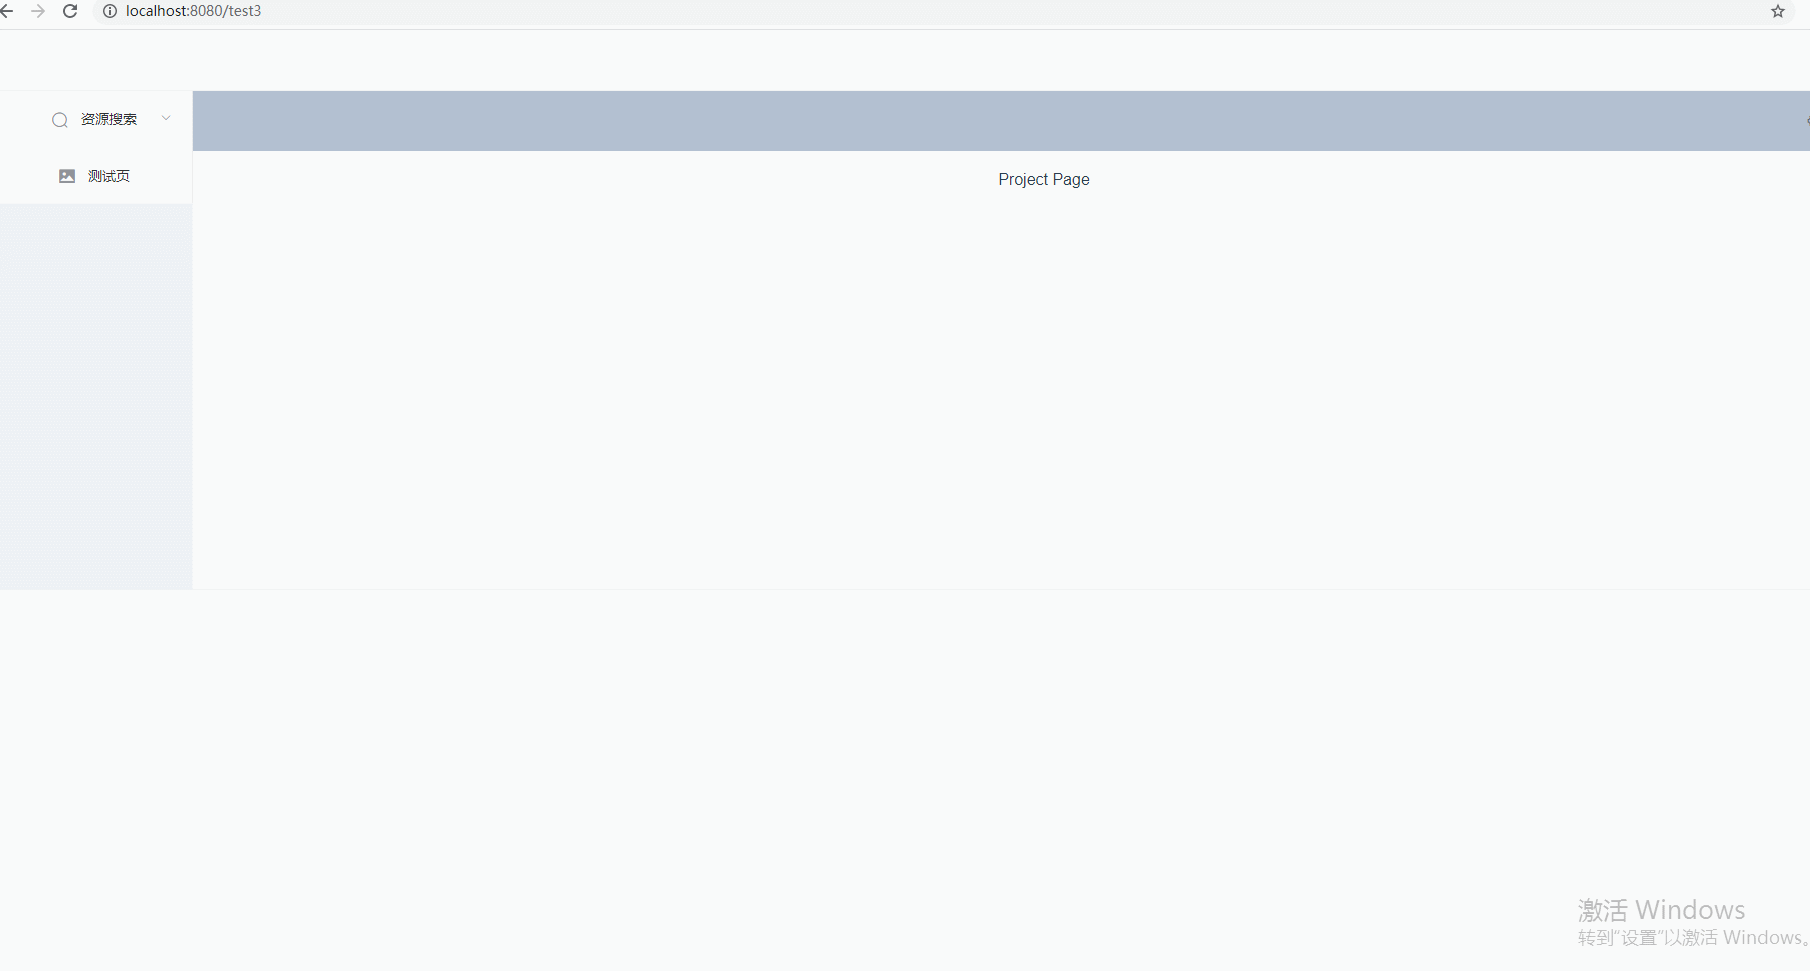Click the browser forward arrow
Viewport: 1810px width, 971px height.
coord(38,11)
